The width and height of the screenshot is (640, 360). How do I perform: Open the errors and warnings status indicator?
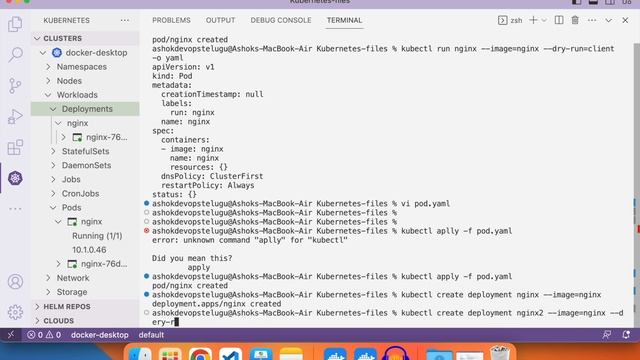coord(44,335)
